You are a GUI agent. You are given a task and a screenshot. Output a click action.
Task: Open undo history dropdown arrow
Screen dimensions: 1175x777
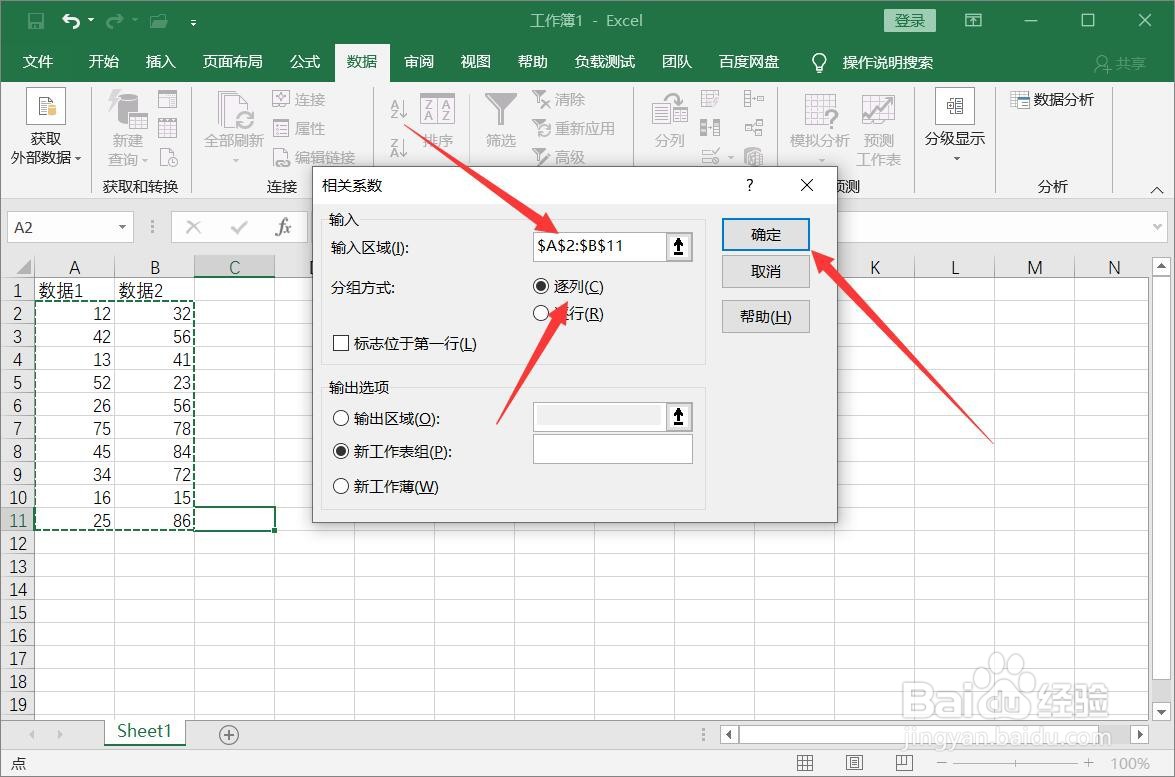coord(91,21)
